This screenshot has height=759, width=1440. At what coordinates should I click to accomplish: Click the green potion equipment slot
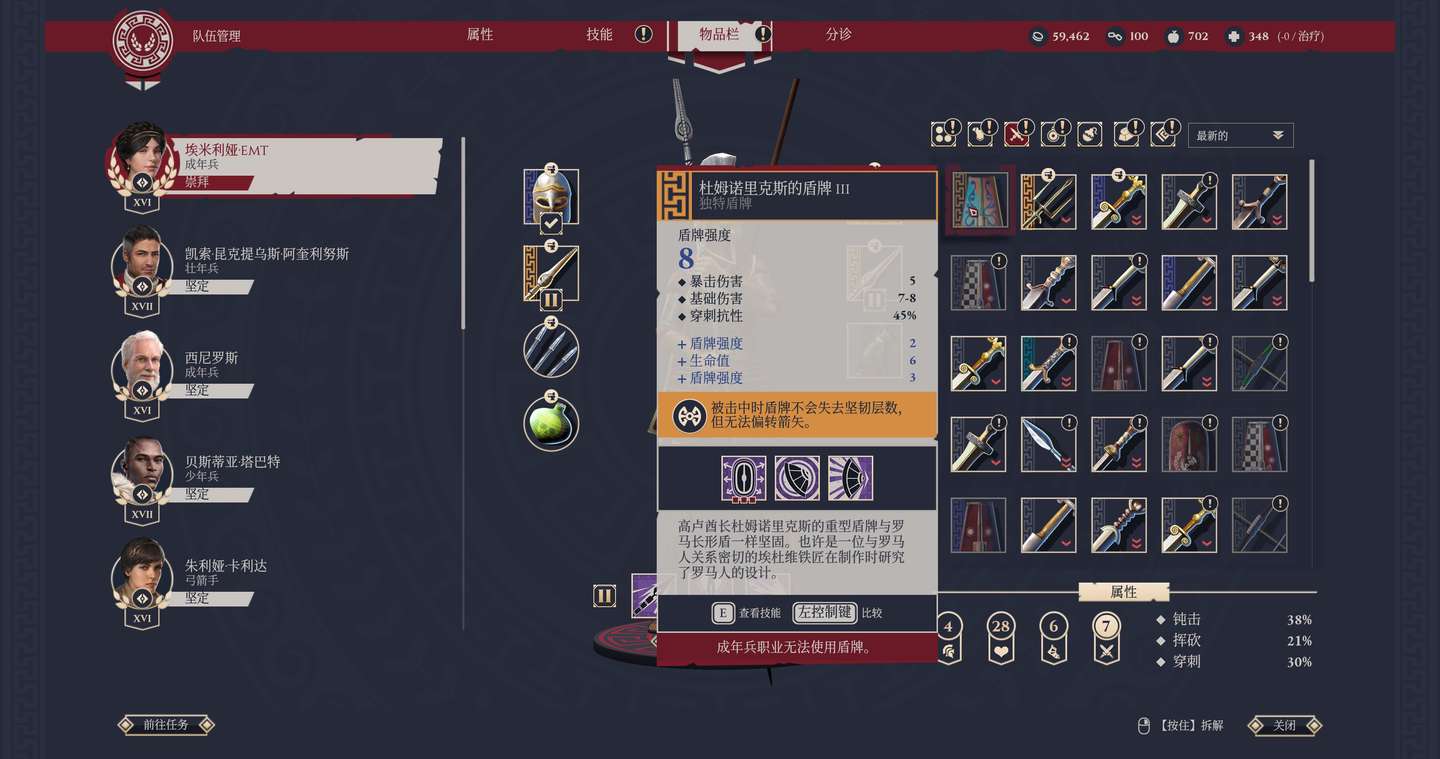coord(551,423)
